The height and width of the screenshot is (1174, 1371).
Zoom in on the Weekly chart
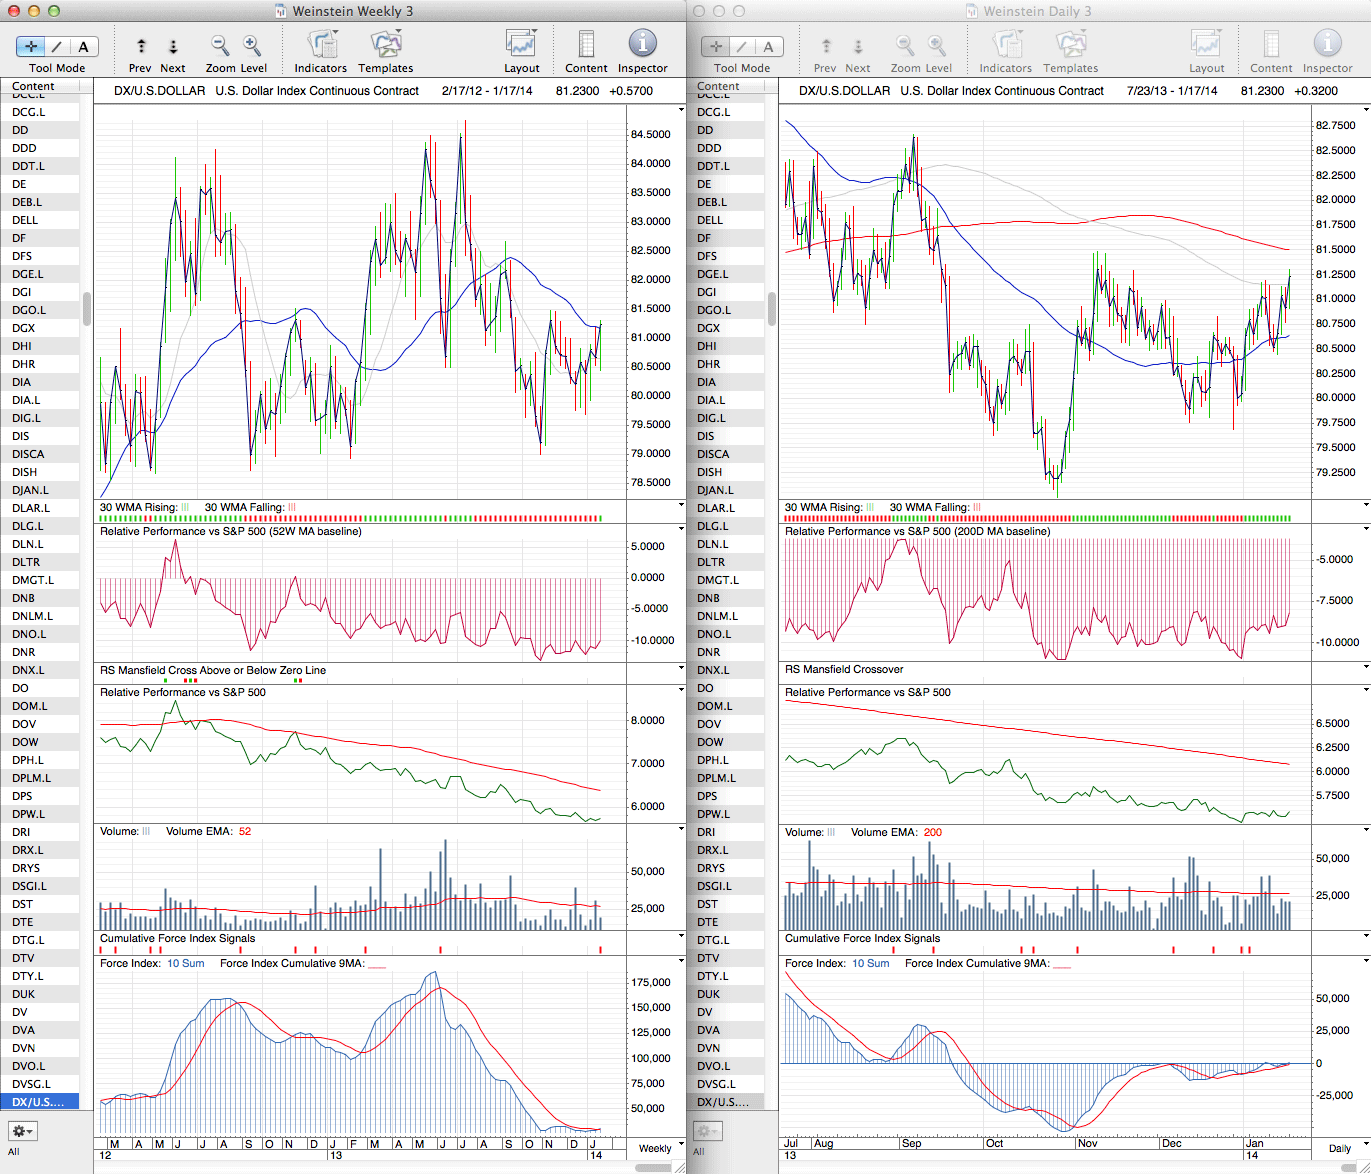(x=252, y=46)
